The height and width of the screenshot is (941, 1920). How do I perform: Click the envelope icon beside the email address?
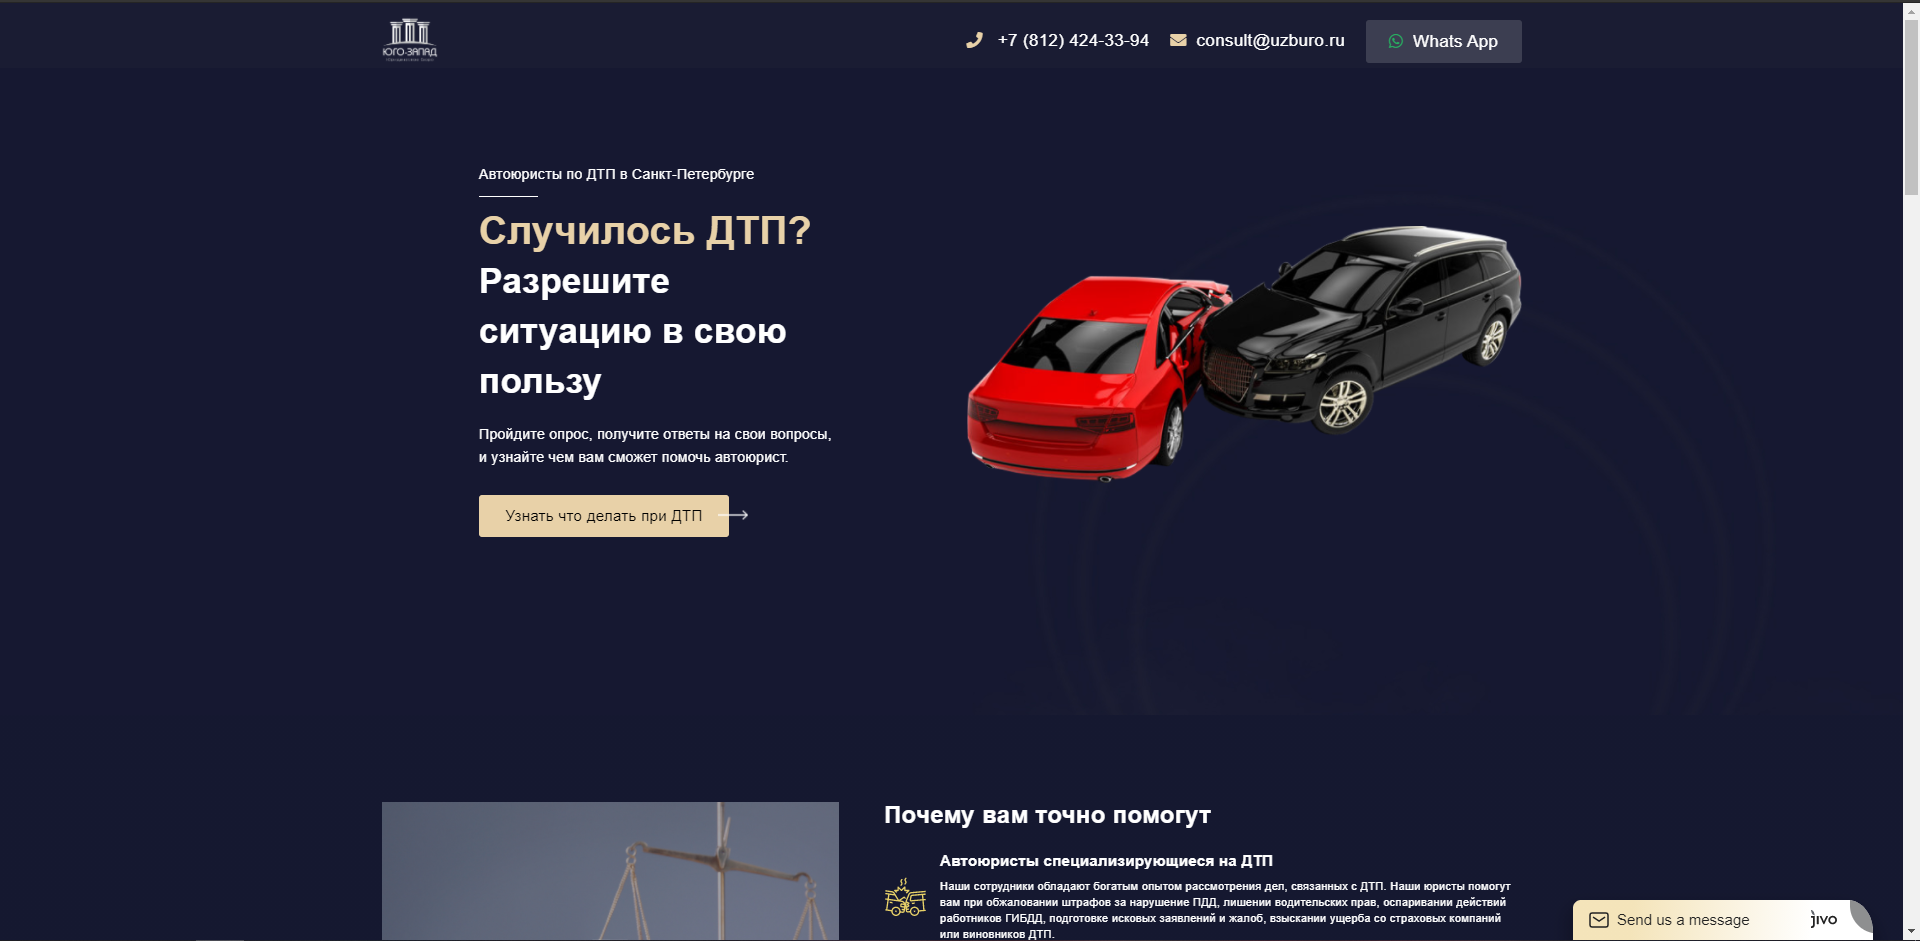(1178, 41)
